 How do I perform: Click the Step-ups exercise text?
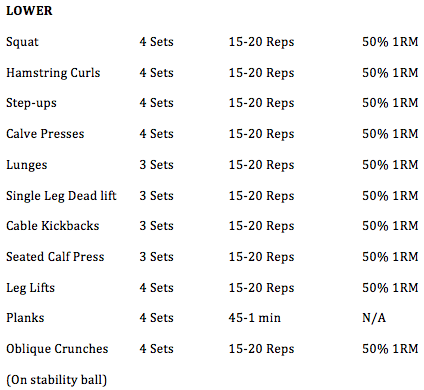[31, 103]
